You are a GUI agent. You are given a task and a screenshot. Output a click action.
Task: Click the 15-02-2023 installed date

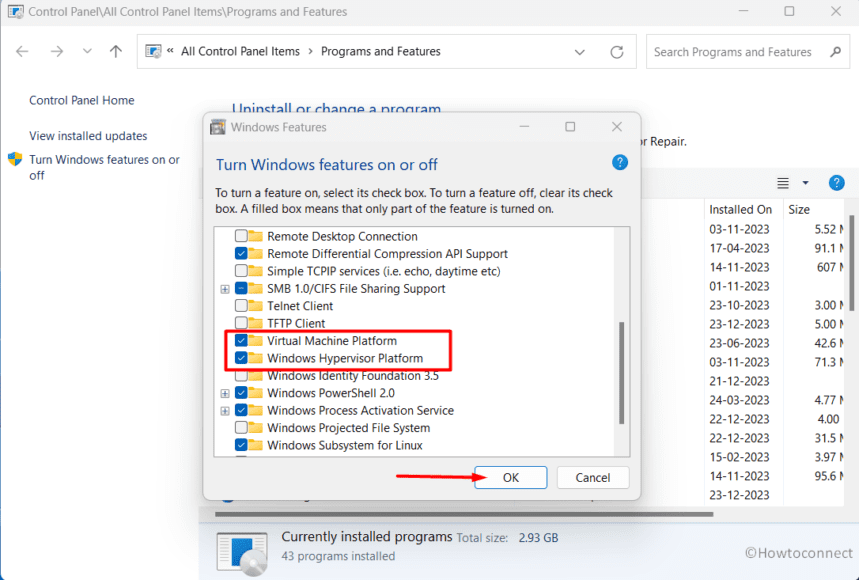(x=740, y=457)
